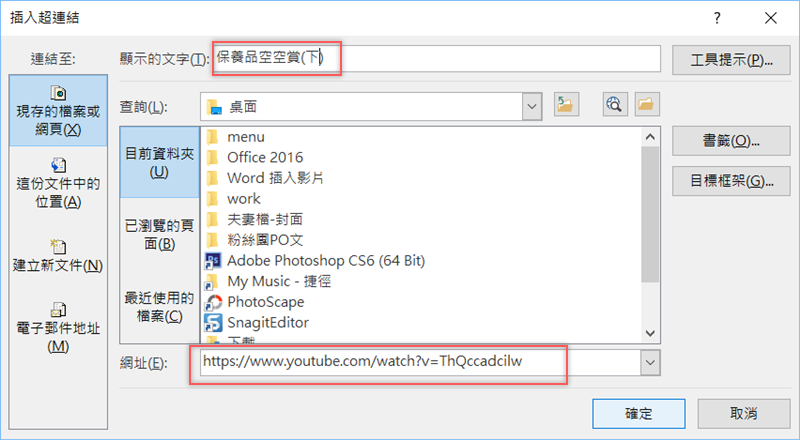Select Existing File or Web Page (現存的檔案或網頁) icon
The width and height of the screenshot is (800, 440).
click(58, 93)
